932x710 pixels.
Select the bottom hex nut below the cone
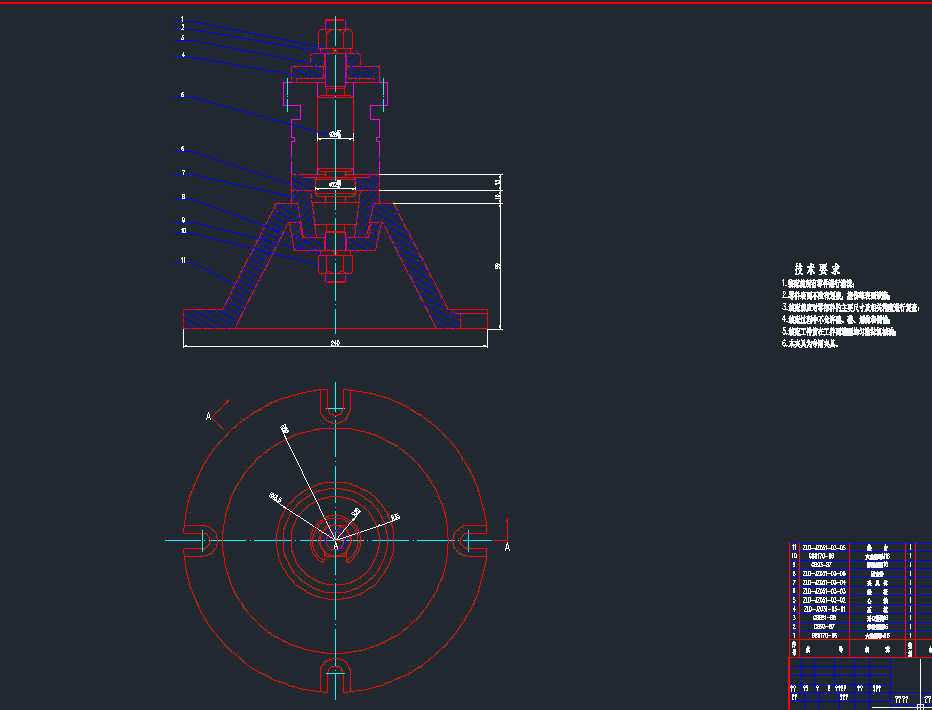point(336,262)
